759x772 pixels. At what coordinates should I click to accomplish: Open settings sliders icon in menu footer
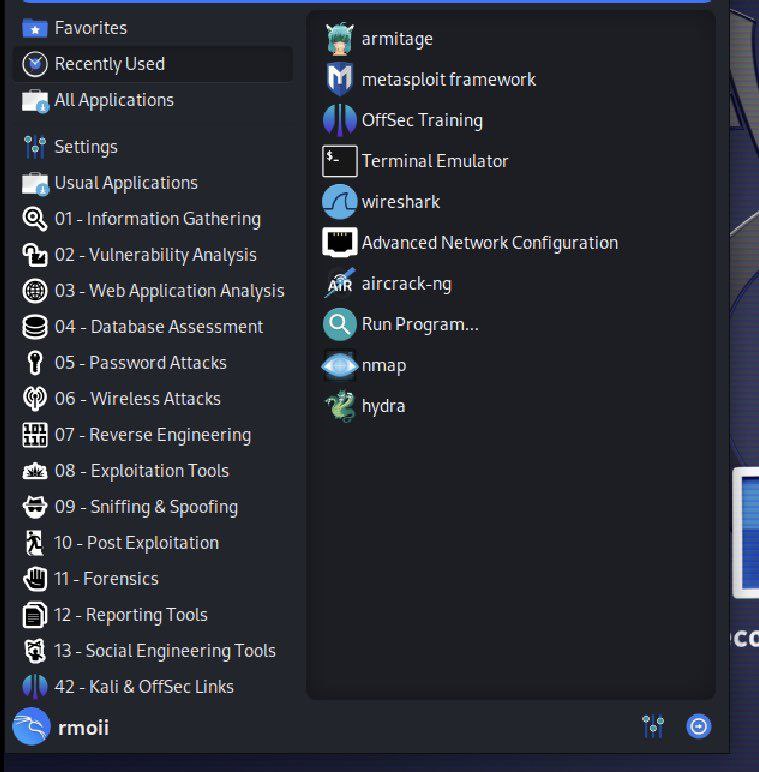(653, 726)
